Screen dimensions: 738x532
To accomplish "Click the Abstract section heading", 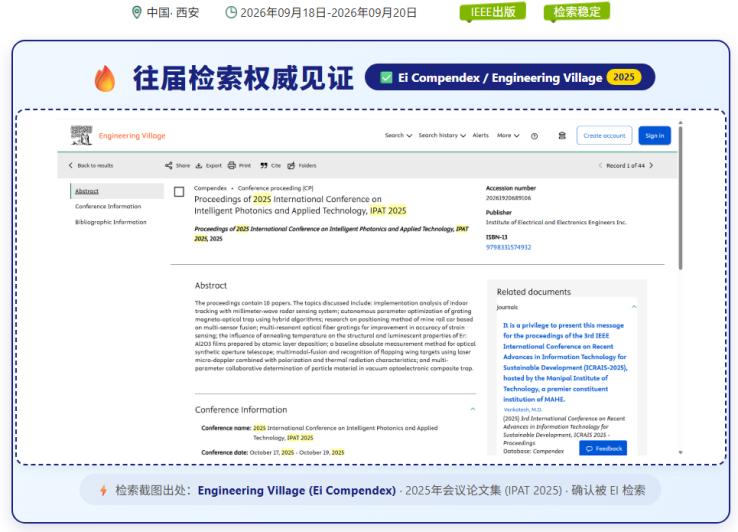I will 211,285.
